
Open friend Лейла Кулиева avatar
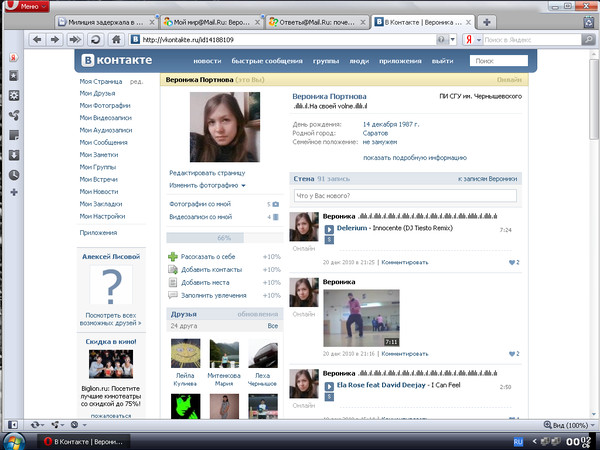click(186, 353)
